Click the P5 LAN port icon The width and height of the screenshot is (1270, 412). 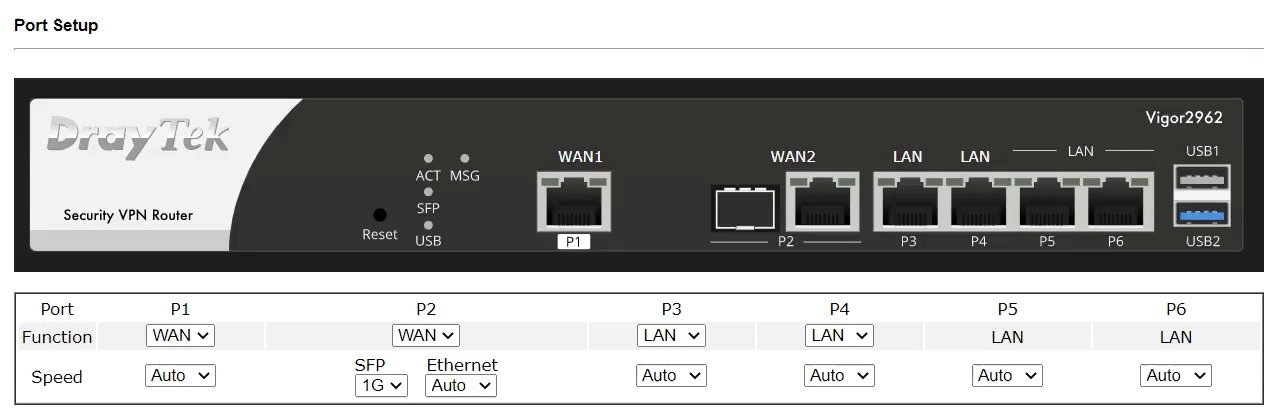(1048, 201)
